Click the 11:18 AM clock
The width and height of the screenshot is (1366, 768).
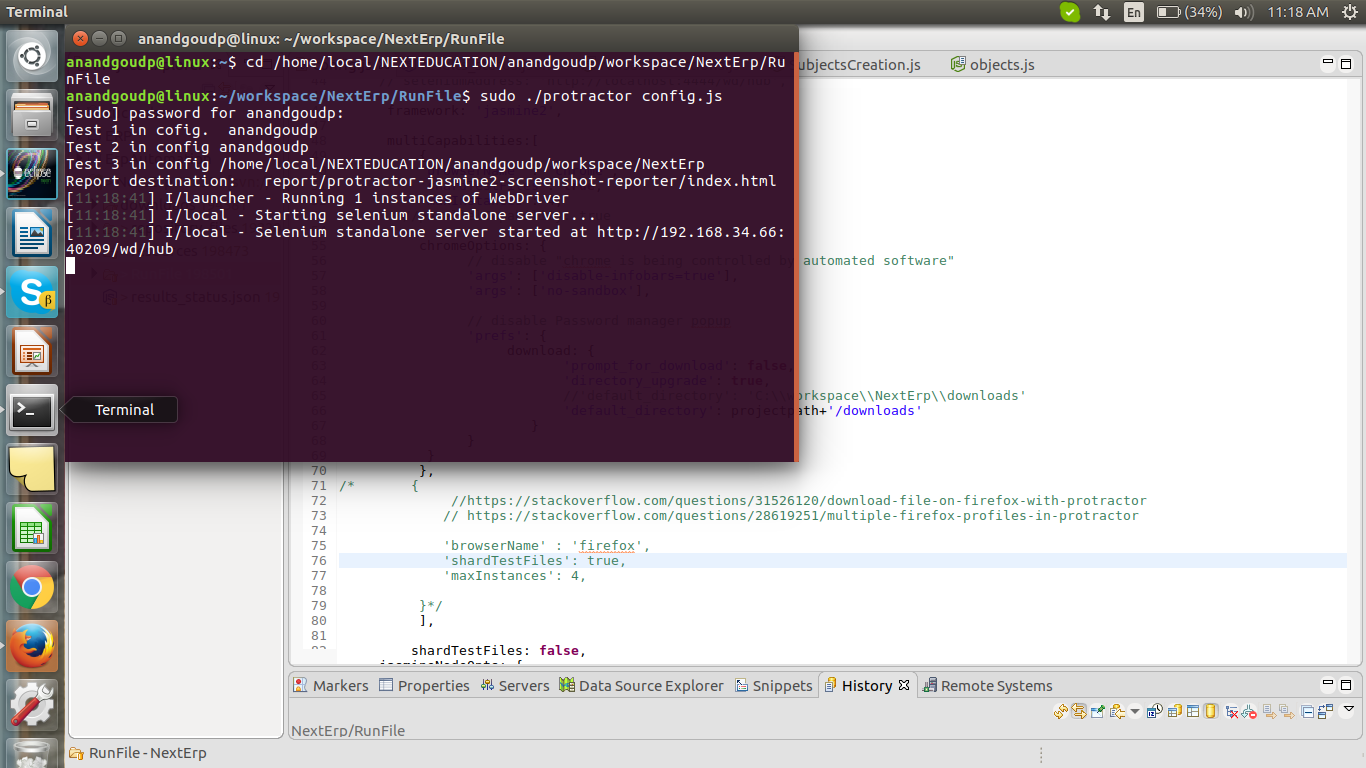click(1297, 12)
